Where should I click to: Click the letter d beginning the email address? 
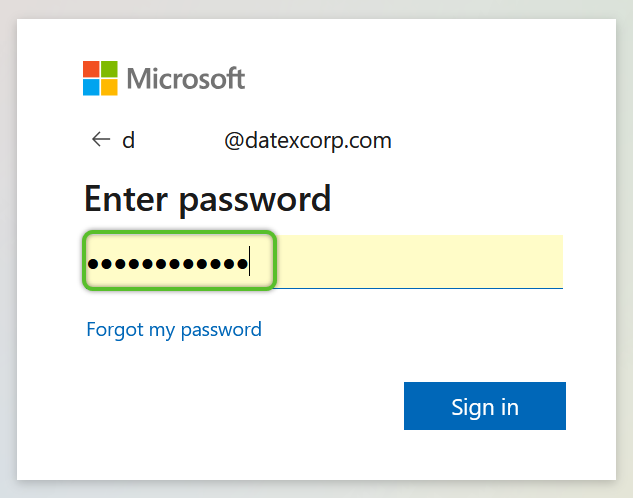click(128, 140)
